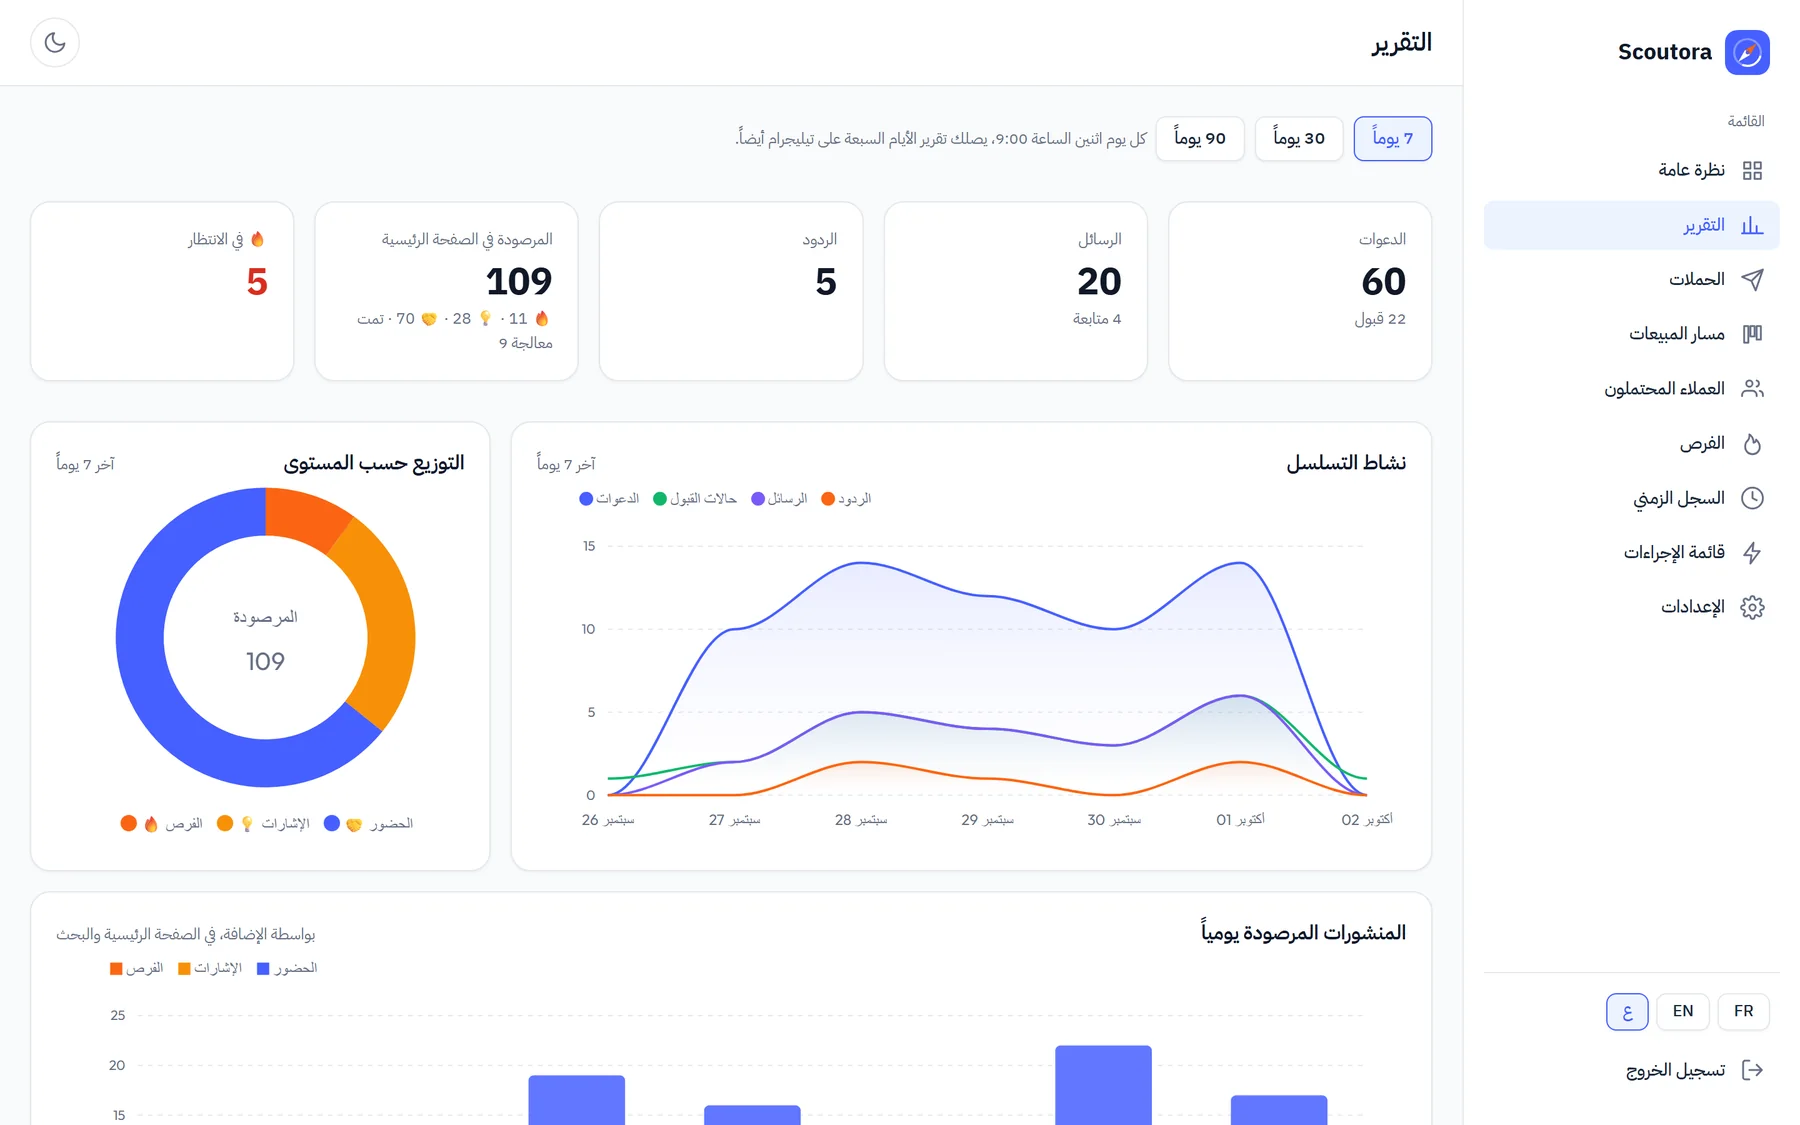Open العملاء المحتملون menu entry

[1632, 389]
